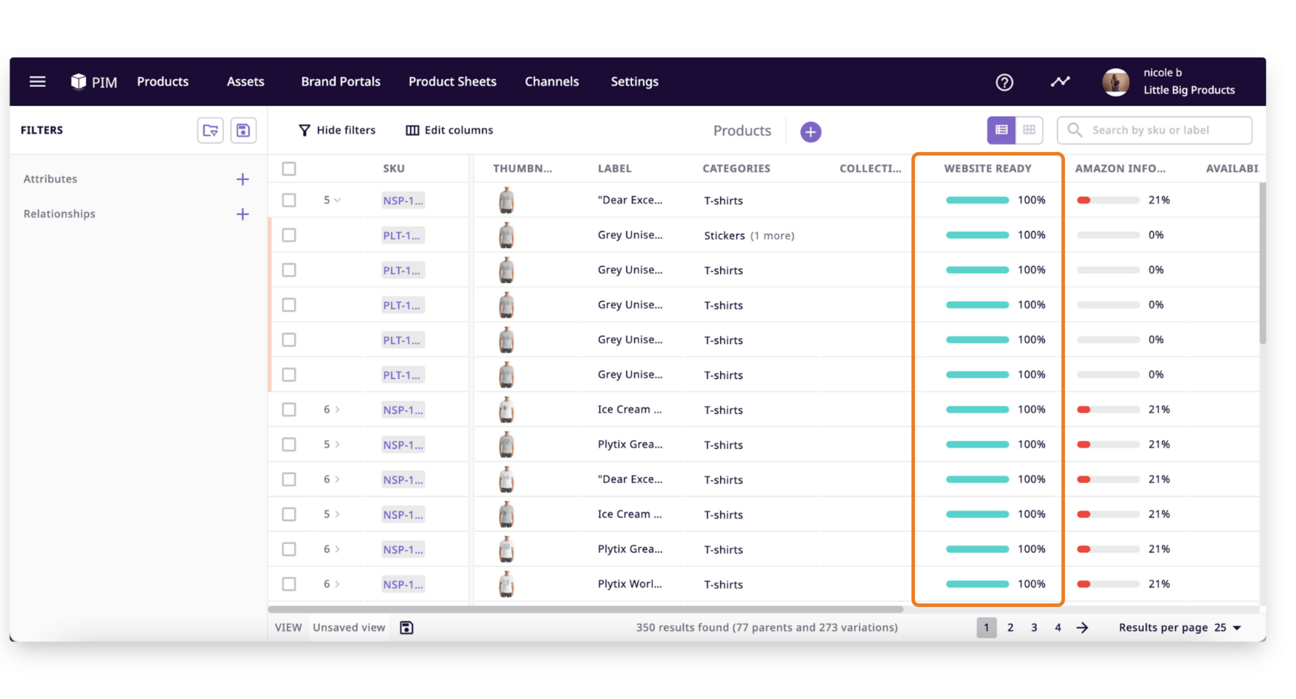The width and height of the screenshot is (1296, 699).
Task: Switch to the grid view layout
Action: pos(1029,130)
